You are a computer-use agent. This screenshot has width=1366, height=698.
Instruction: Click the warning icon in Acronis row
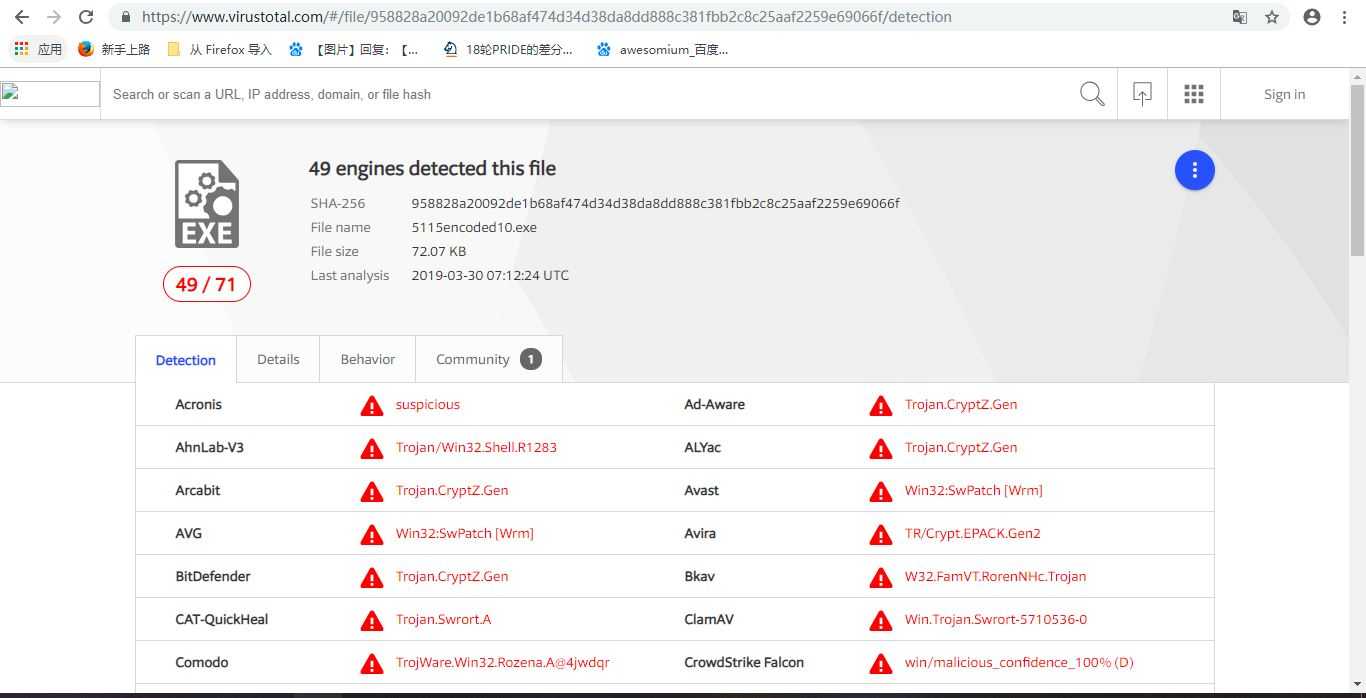(x=372, y=405)
